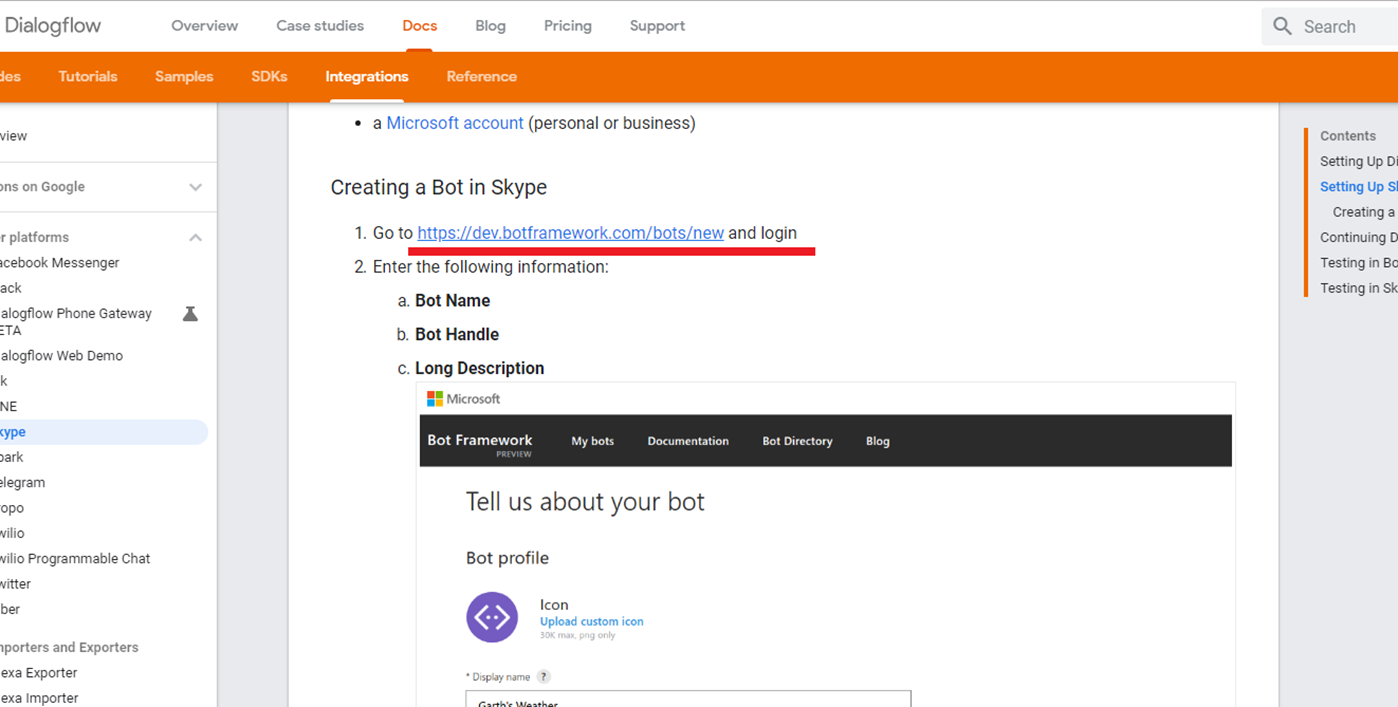The width and height of the screenshot is (1398, 707).
Task: Click the Display name help question mark
Action: click(x=543, y=677)
